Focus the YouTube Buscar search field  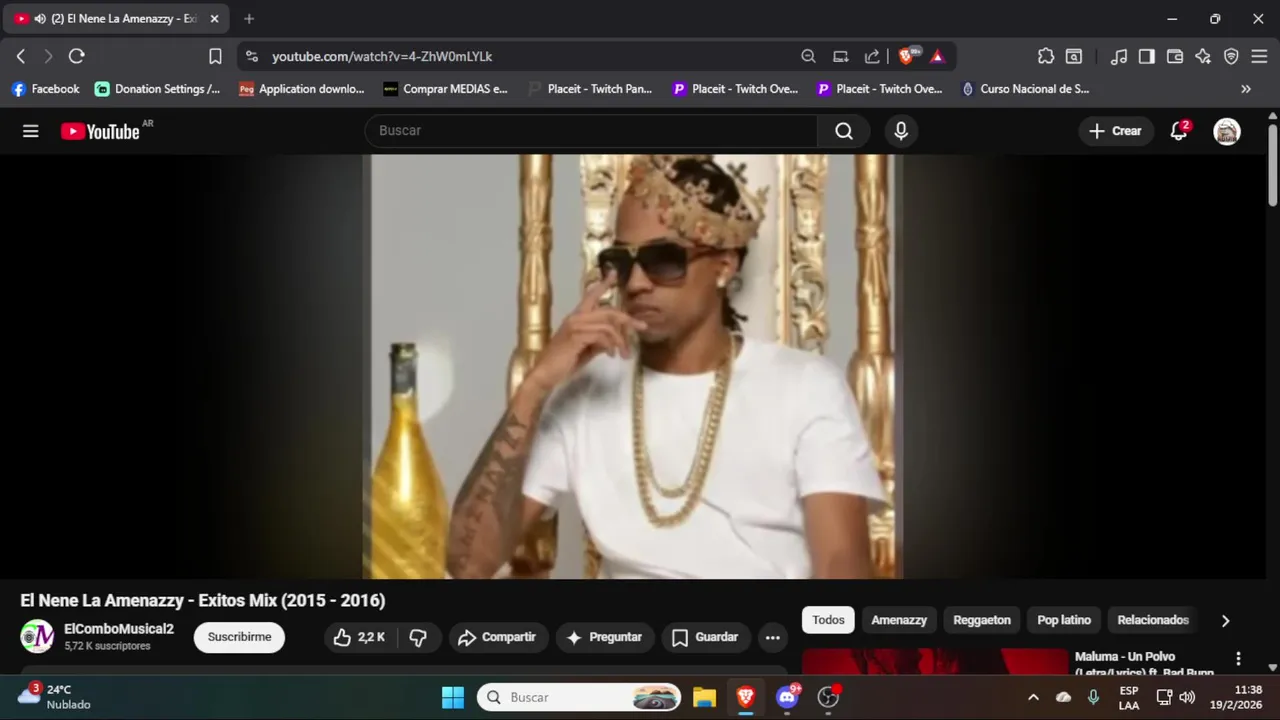pos(592,131)
